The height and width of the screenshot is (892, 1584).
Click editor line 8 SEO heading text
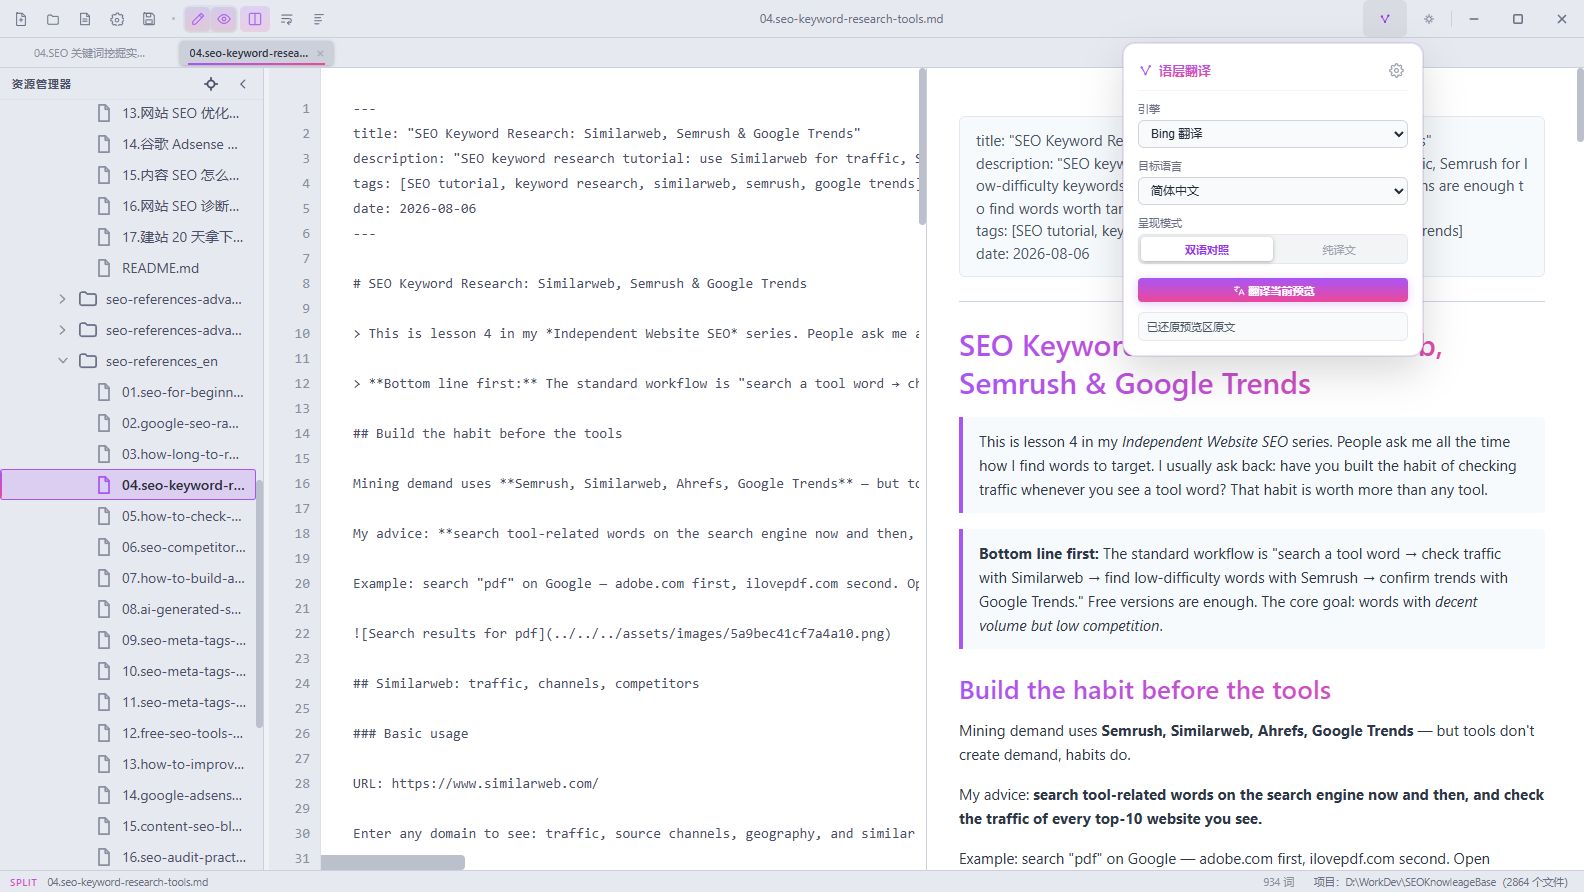[x=580, y=284]
